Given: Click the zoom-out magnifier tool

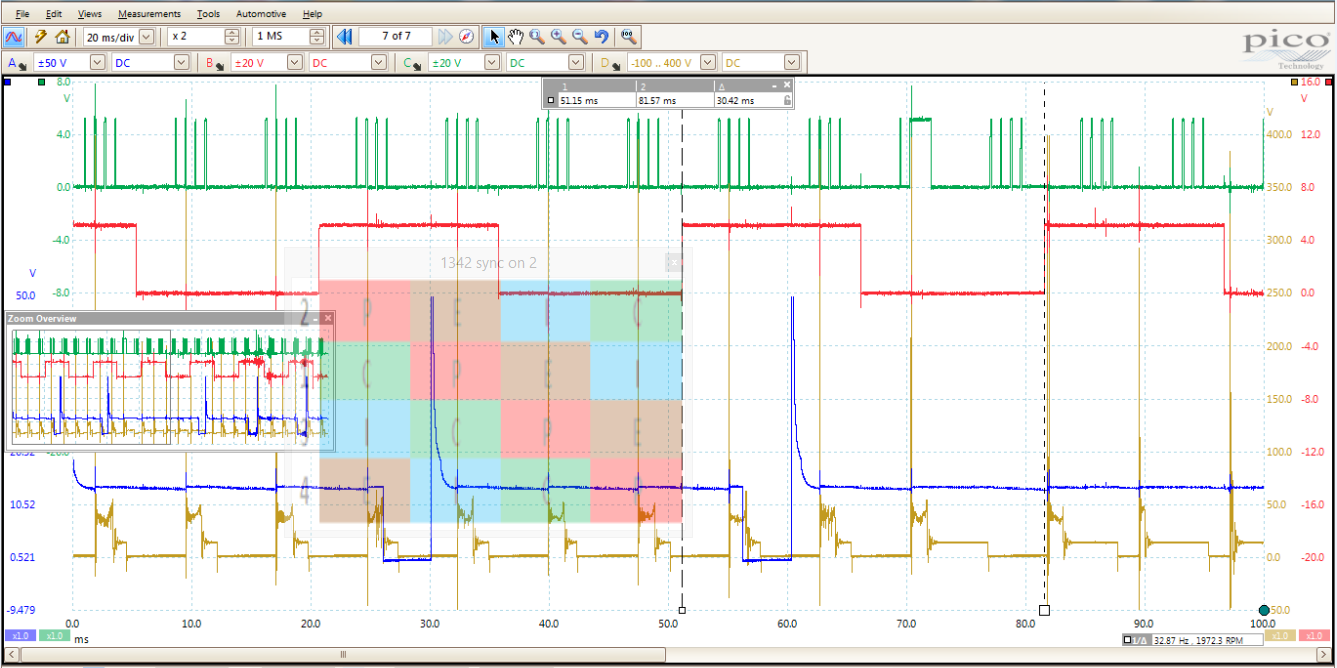Looking at the screenshot, I should click(579, 37).
